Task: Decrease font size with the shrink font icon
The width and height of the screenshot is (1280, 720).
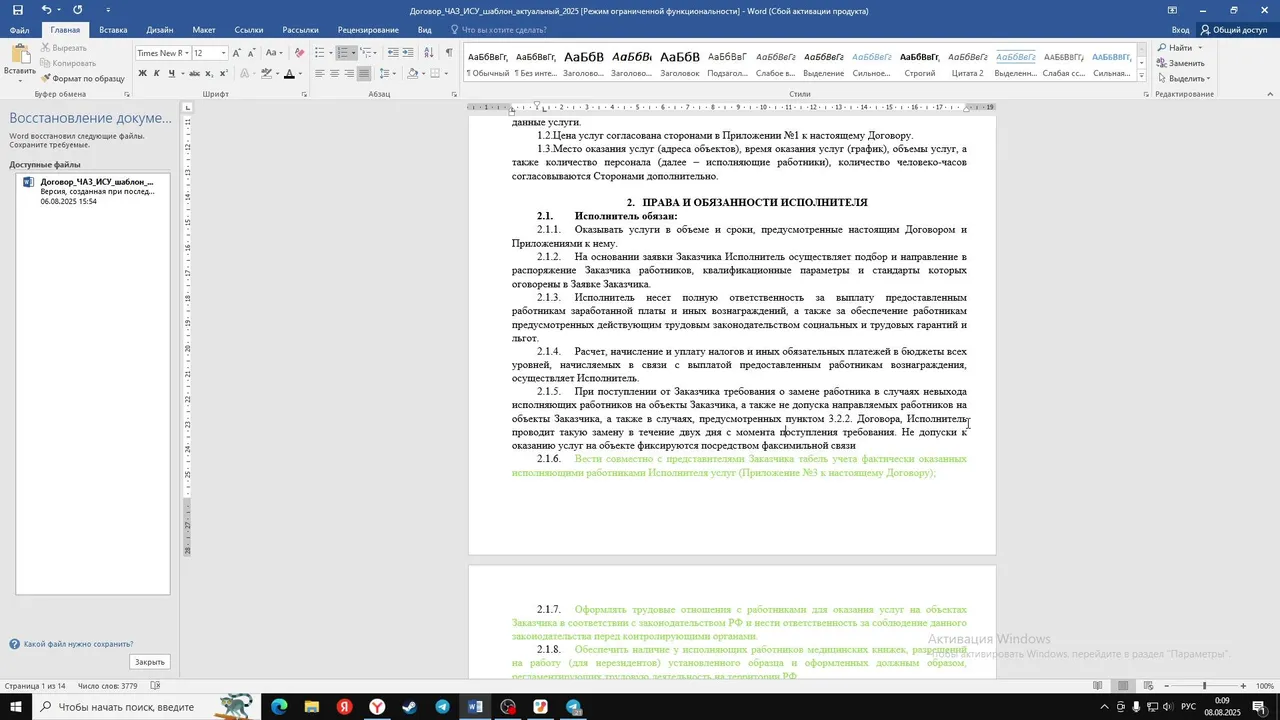Action: [x=251, y=53]
